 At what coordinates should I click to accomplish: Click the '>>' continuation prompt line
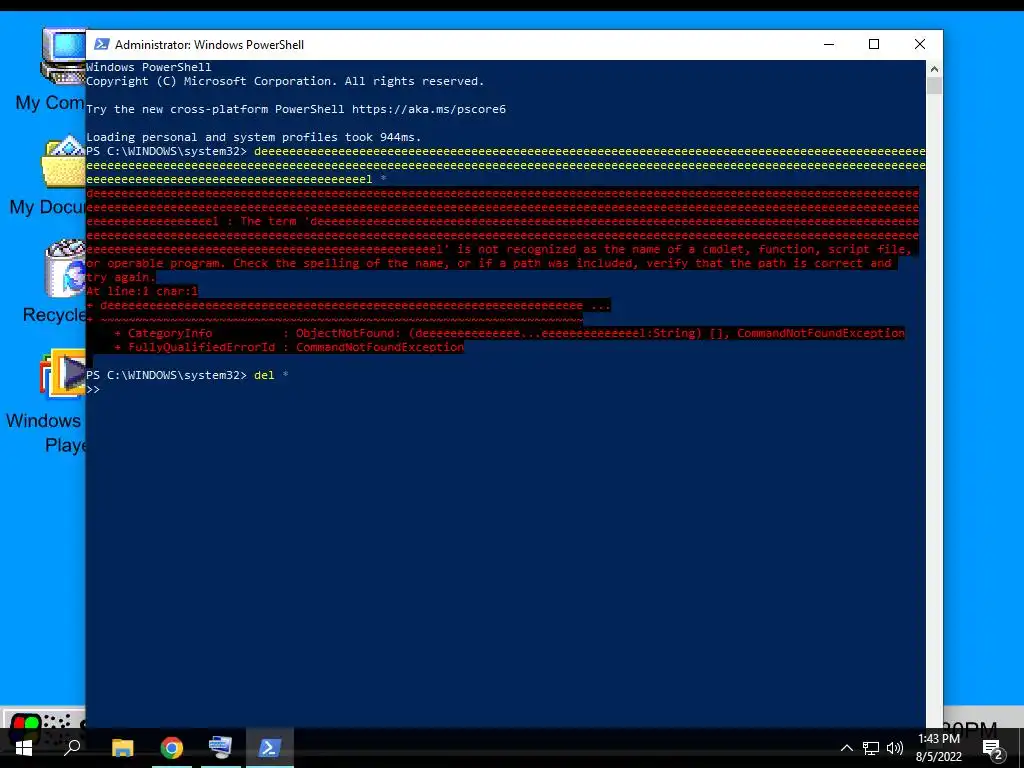point(93,389)
